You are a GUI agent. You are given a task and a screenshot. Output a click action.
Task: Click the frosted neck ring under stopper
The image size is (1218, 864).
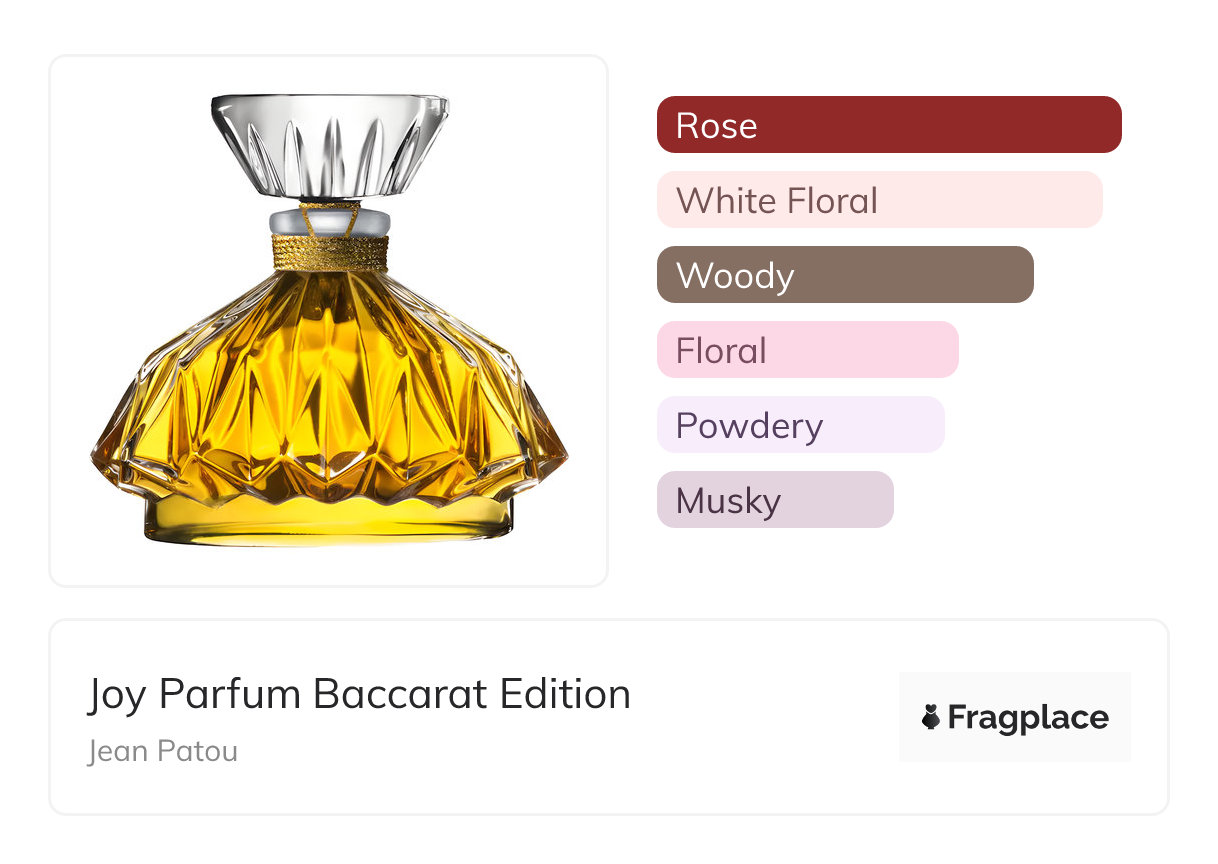pyautogui.click(x=329, y=219)
